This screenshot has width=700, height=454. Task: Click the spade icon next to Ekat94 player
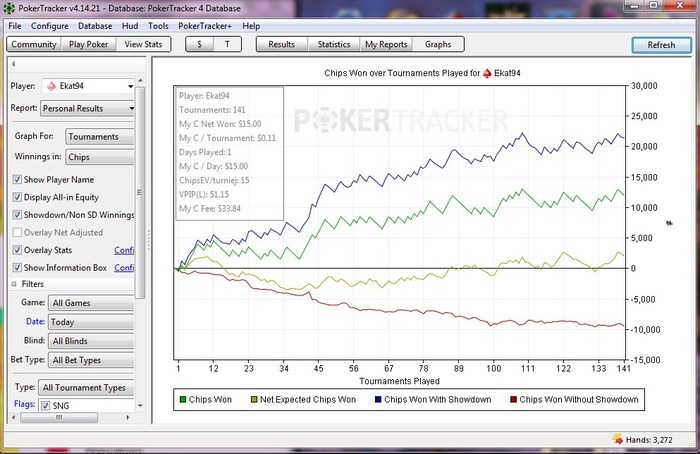pyautogui.click(x=52, y=86)
